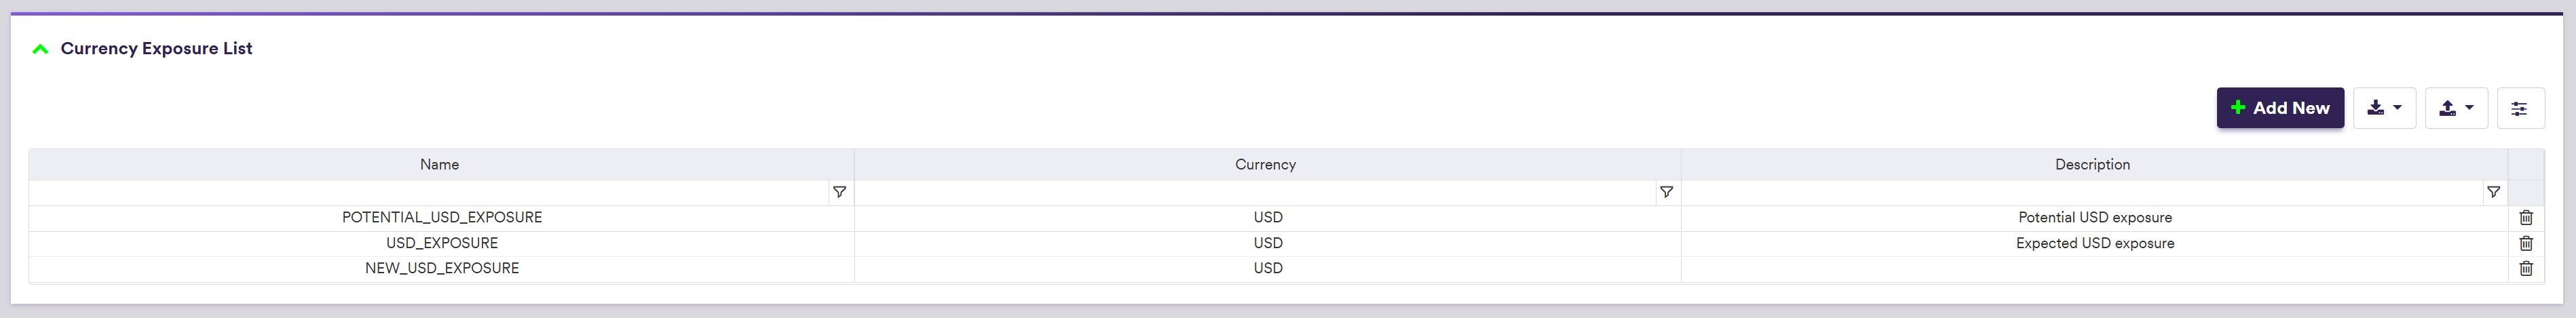2576x318 pixels.
Task: Open the upload import dropdown
Action: (2455, 108)
